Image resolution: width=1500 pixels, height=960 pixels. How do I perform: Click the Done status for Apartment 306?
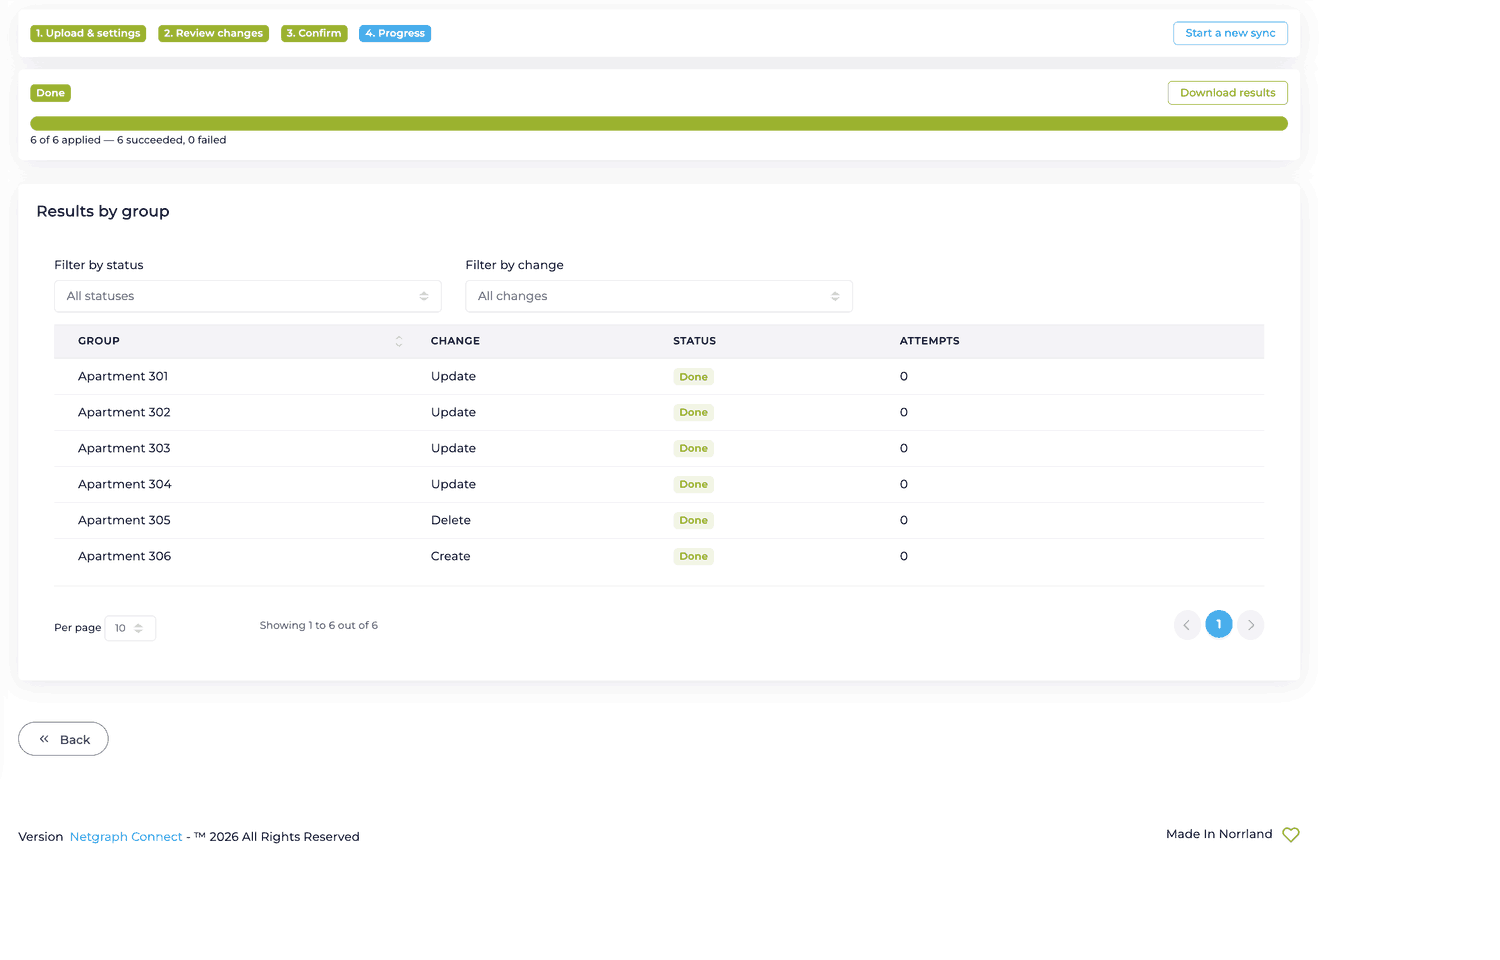(x=693, y=557)
